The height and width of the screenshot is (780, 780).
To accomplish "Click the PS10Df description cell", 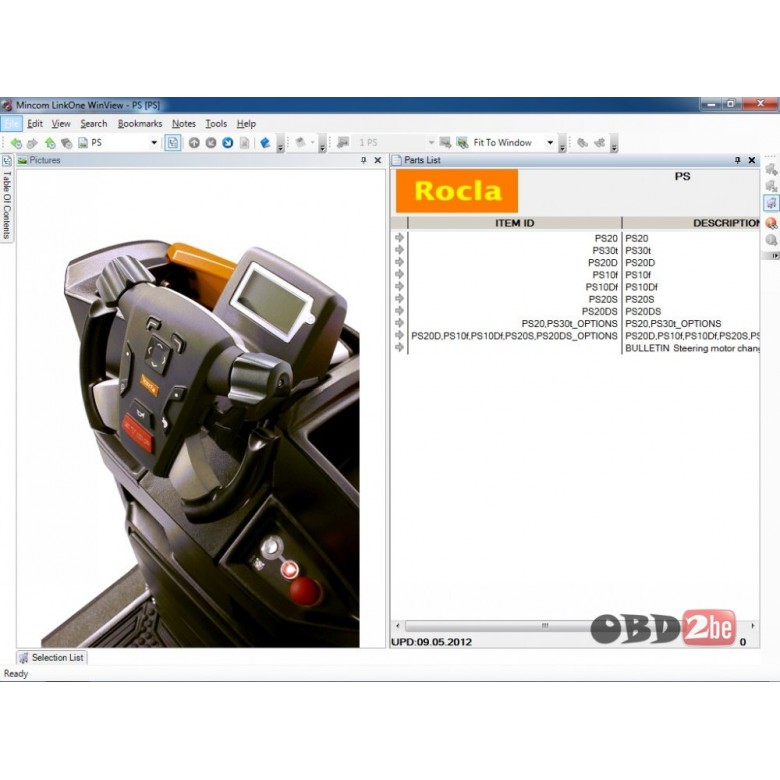I will tap(641, 287).
